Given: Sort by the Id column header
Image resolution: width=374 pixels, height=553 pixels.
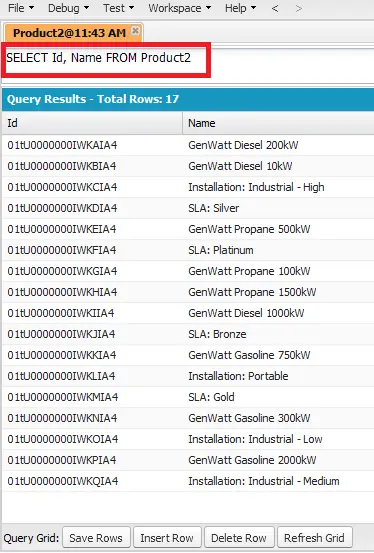Looking at the screenshot, I should 92,123.
